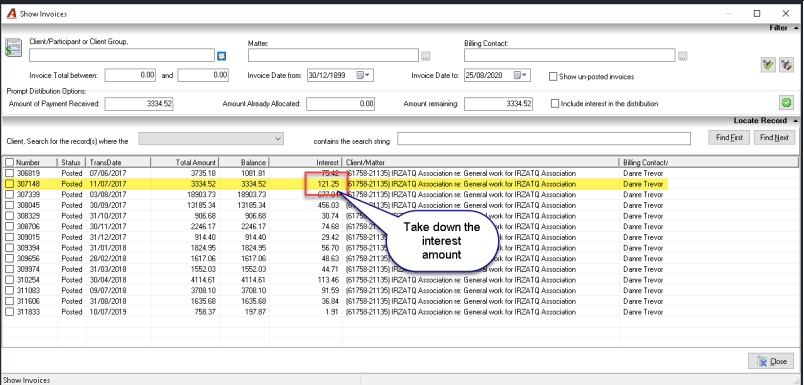The height and width of the screenshot is (385, 804).
Task: Open the Invoice Date from calendar picker
Action: click(363, 75)
